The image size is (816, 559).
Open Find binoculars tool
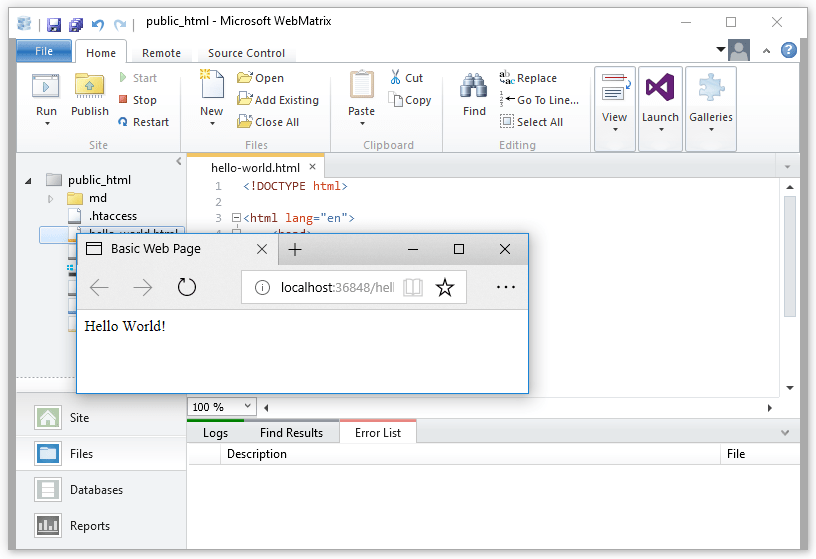(x=474, y=86)
